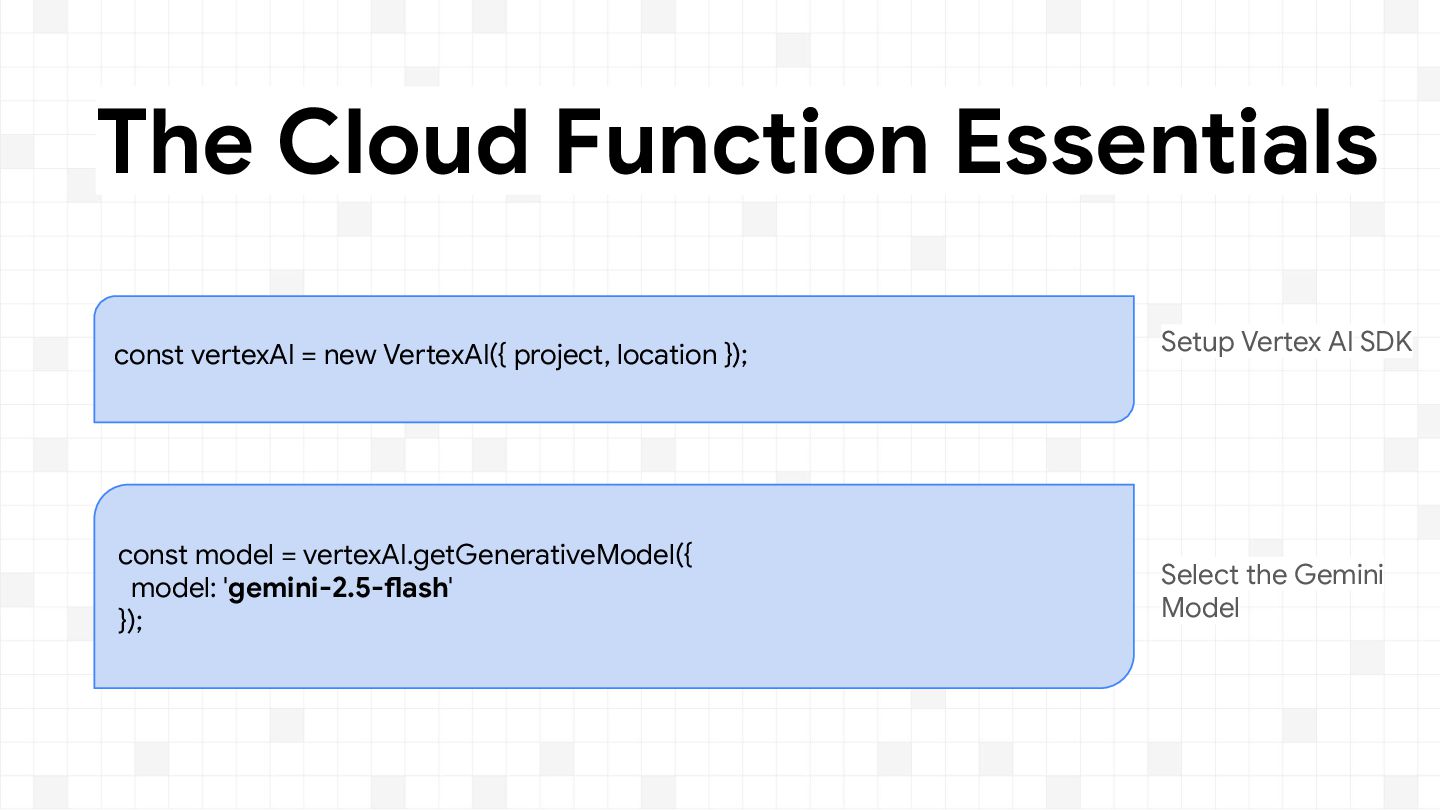The height and width of the screenshot is (810, 1440).
Task: Click the "location" parameter in the code
Action: 667,355
